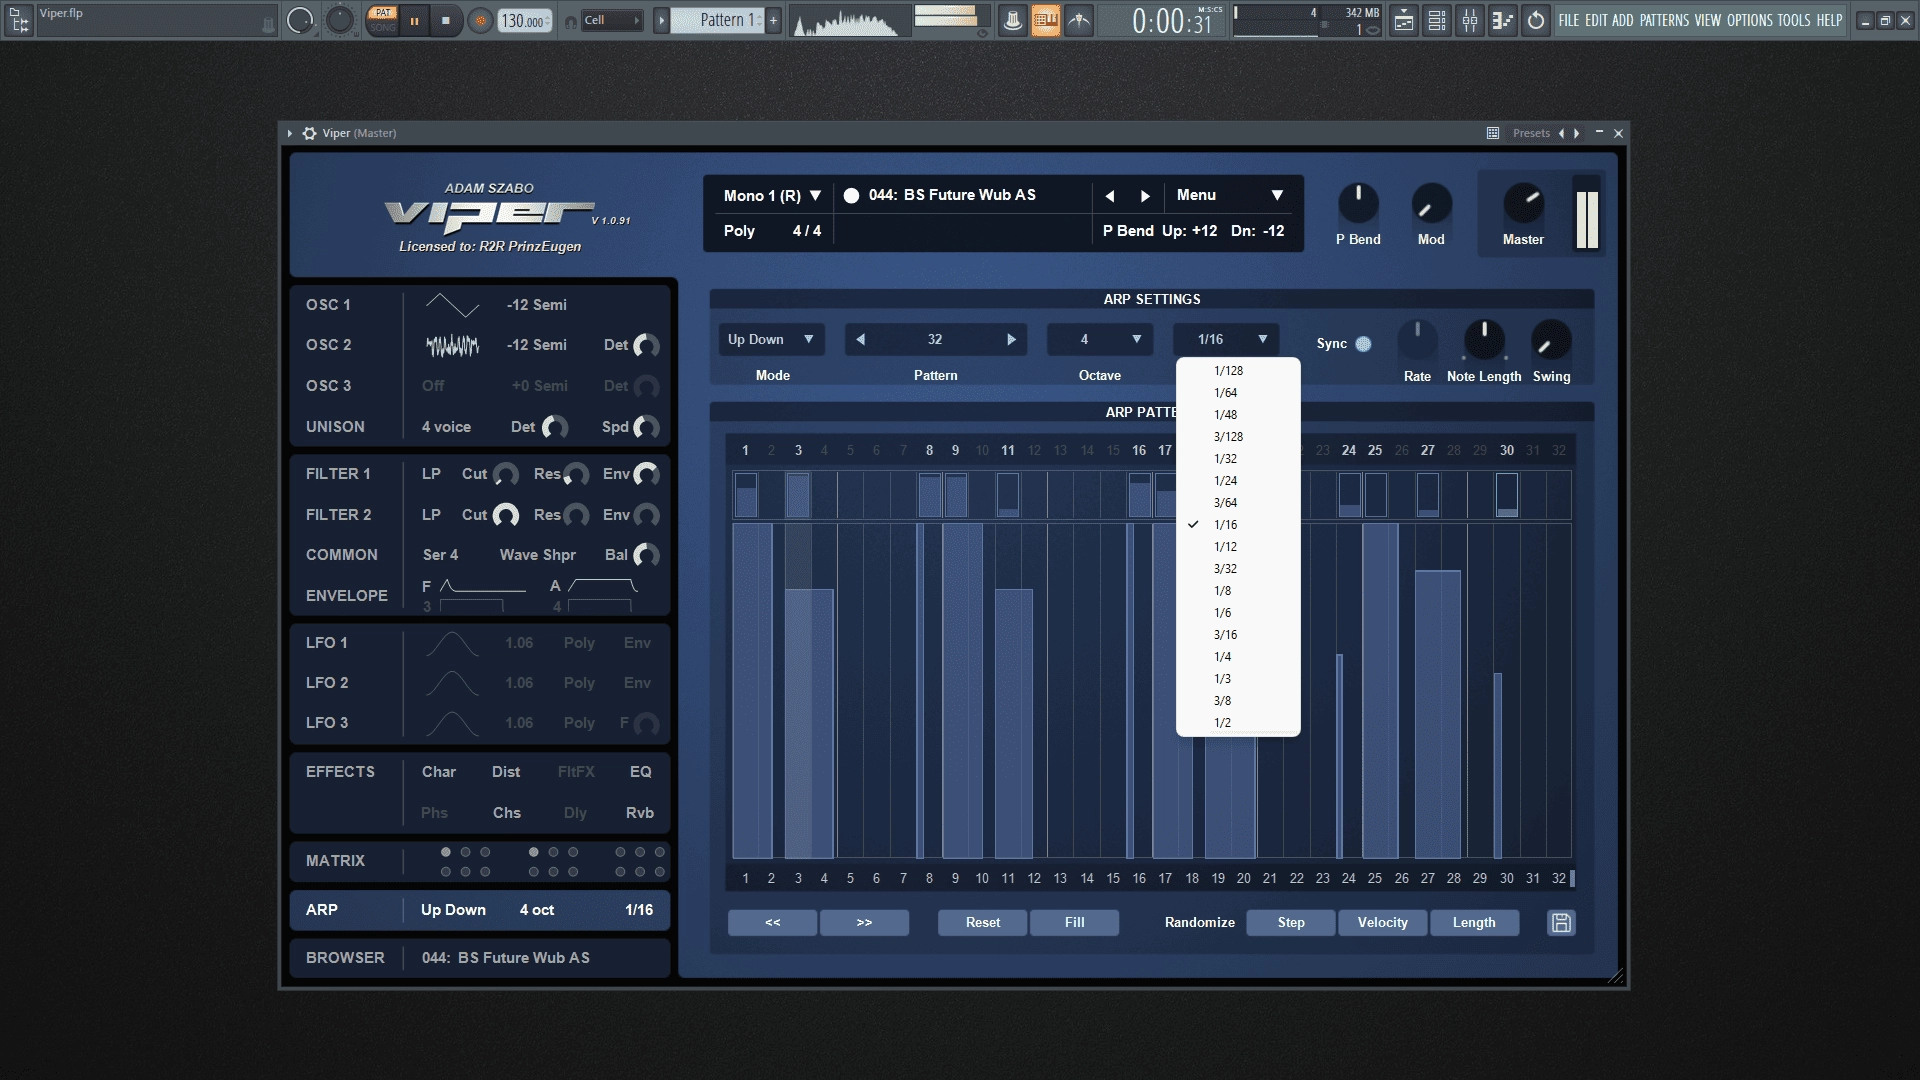This screenshot has width=1920, height=1080.
Task: Pause playback in the FL Studio transport
Action: click(x=414, y=20)
